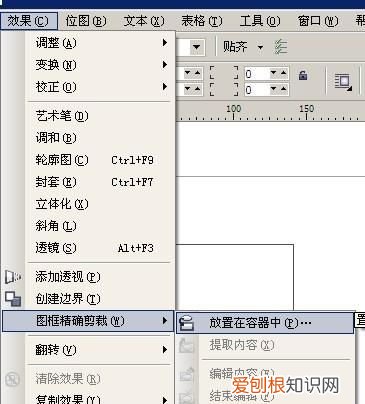Toggle the lock ratio padlock icon
Viewport: 365px width, 404px height.
point(303,75)
